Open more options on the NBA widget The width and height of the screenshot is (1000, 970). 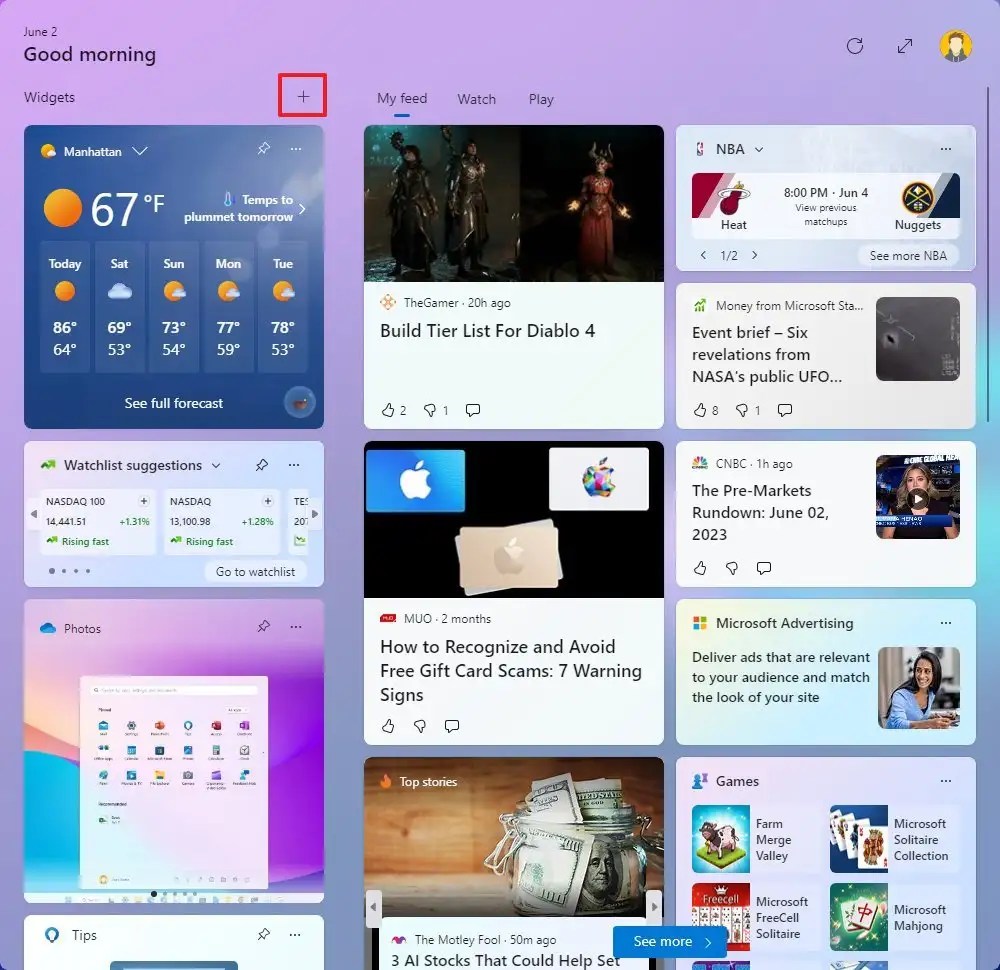(945, 148)
